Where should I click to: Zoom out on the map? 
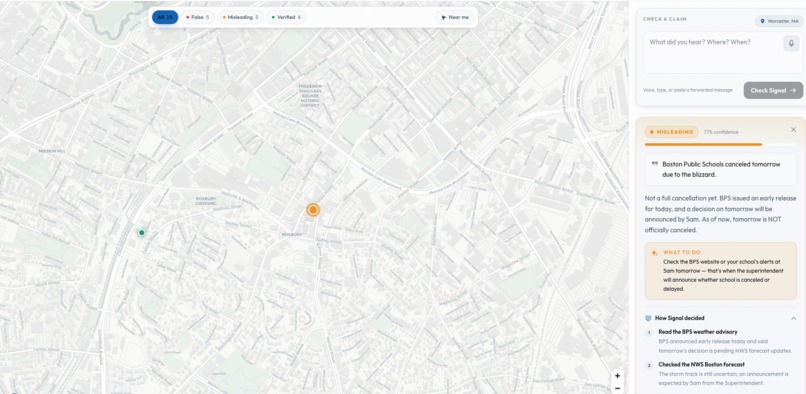[617, 388]
